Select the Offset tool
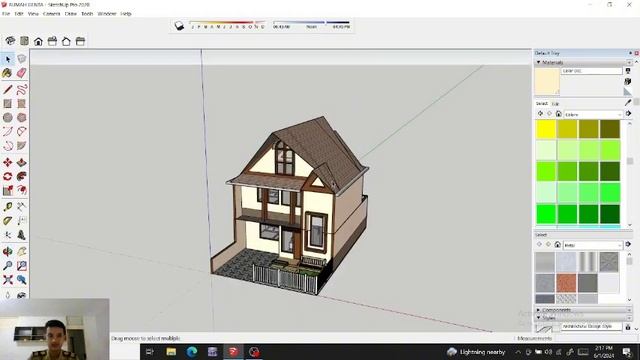The image size is (640, 360). pyautogui.click(x=22, y=190)
